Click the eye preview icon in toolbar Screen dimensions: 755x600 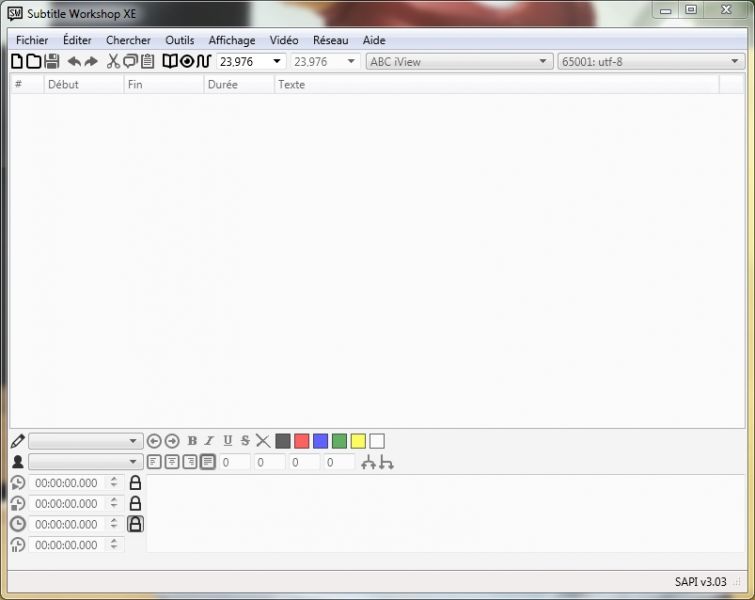click(187, 61)
